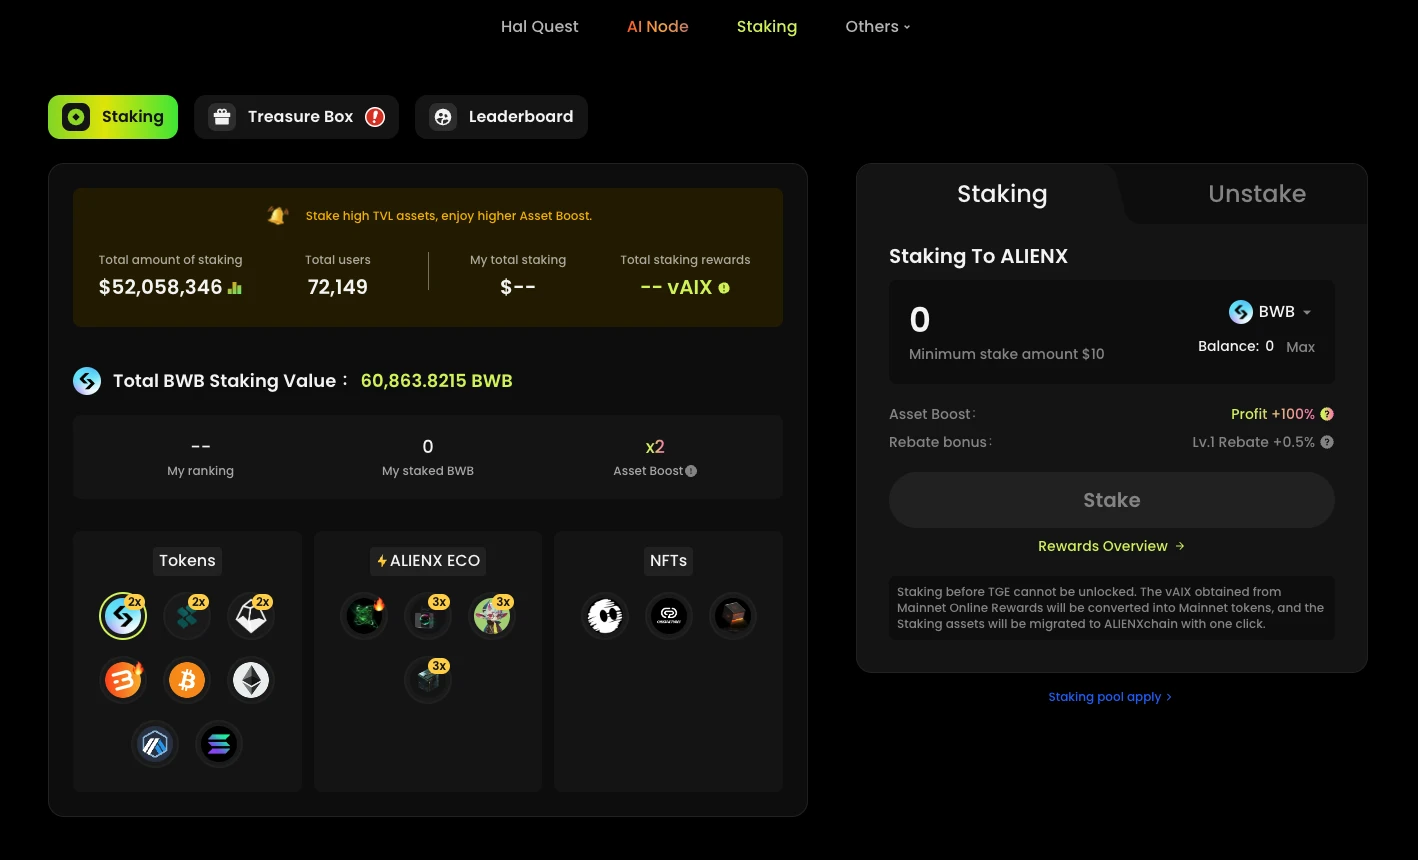1418x860 pixels.
Task: Click the help icon next to Profit +100%
Action: pyautogui.click(x=1327, y=414)
